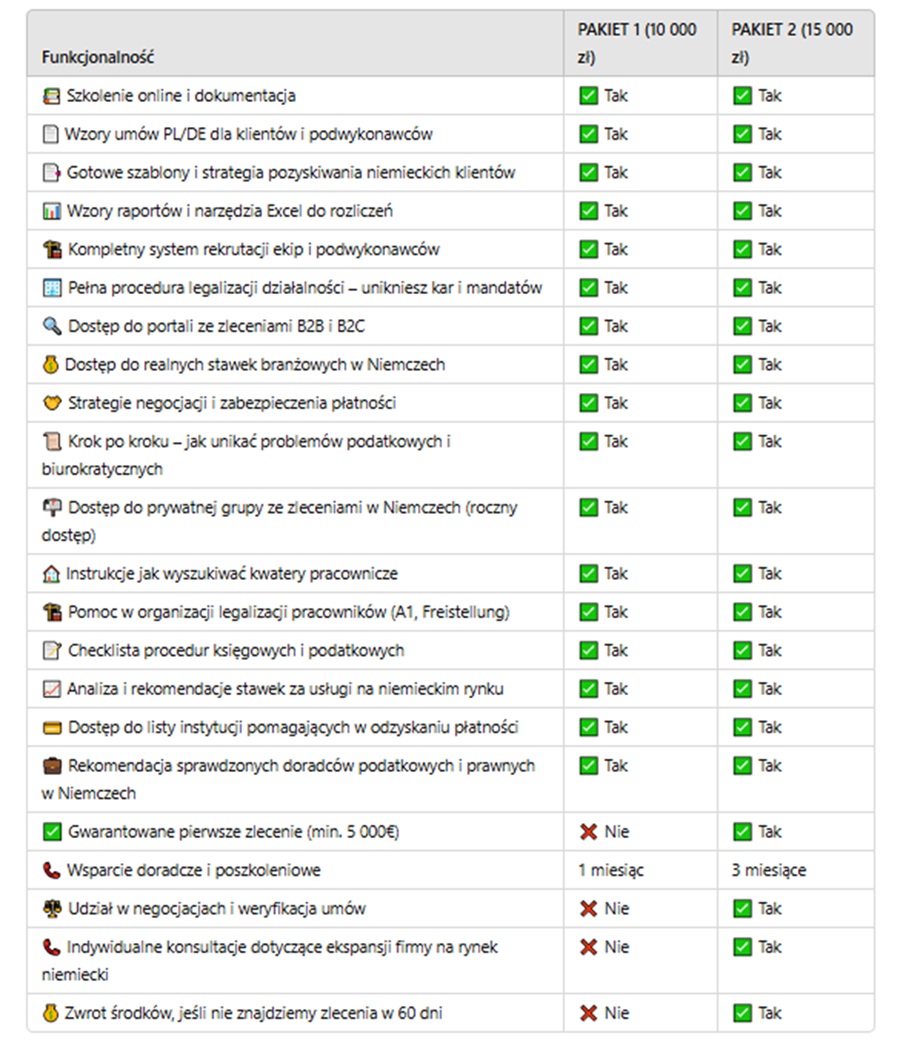Viewport: 903px width, 1045px height.
Task: Click Pakiet 1 red cross for Gwarantowane pierwsze zlecenie
Action: [x=588, y=832]
